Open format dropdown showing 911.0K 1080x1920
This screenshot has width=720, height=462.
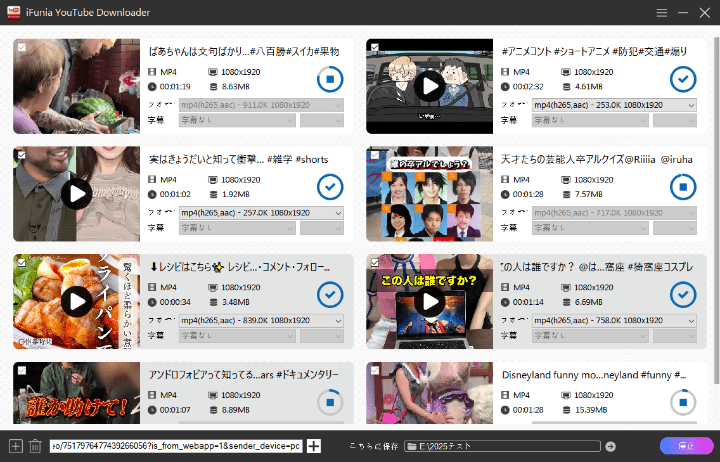coord(261,105)
